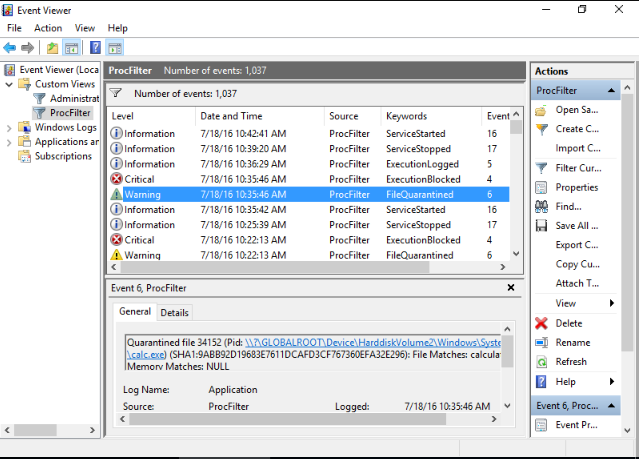Click the Refresh icon in Actions

click(x=542, y=362)
